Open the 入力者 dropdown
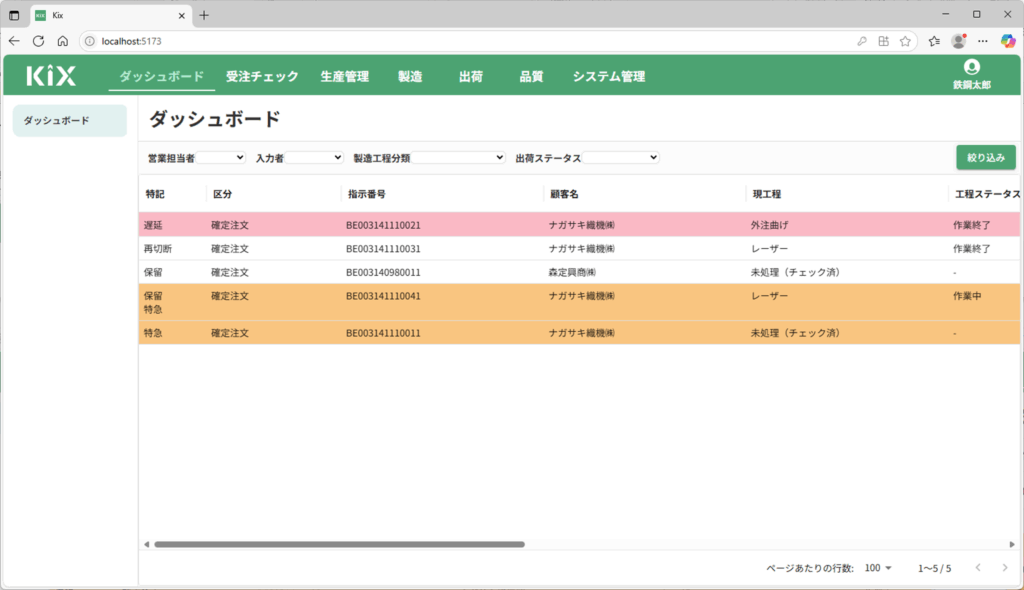 coord(314,157)
